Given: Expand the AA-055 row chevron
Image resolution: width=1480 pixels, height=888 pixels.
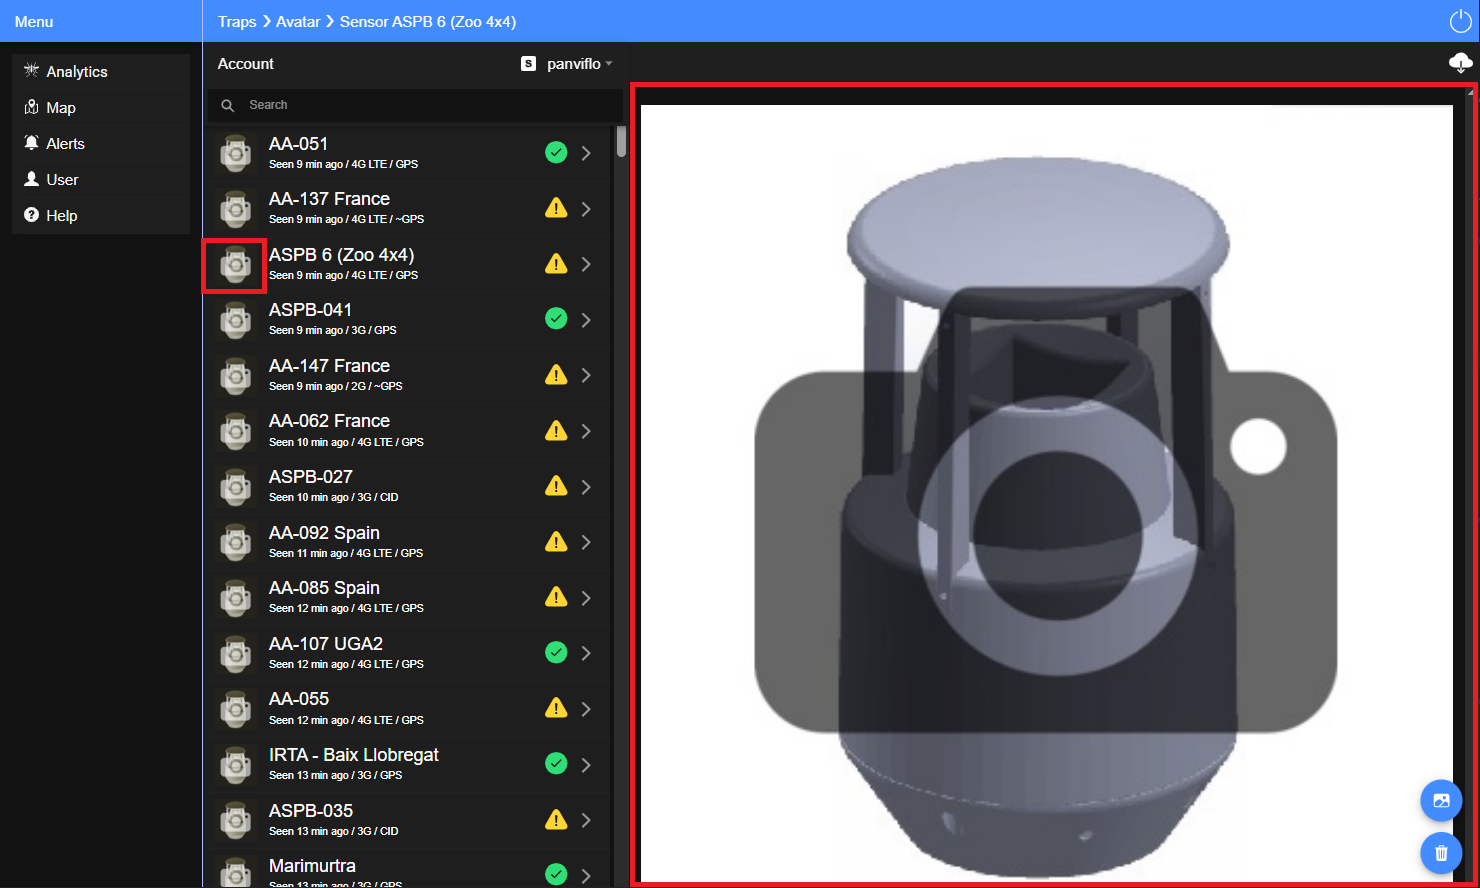Looking at the screenshot, I should [x=586, y=709].
